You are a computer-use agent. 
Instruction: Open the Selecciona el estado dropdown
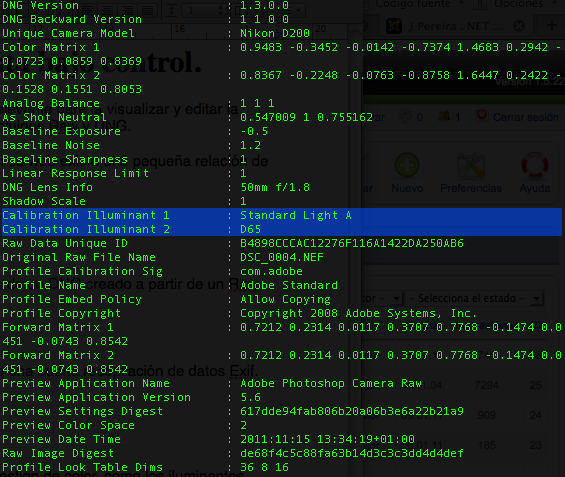click(x=474, y=299)
